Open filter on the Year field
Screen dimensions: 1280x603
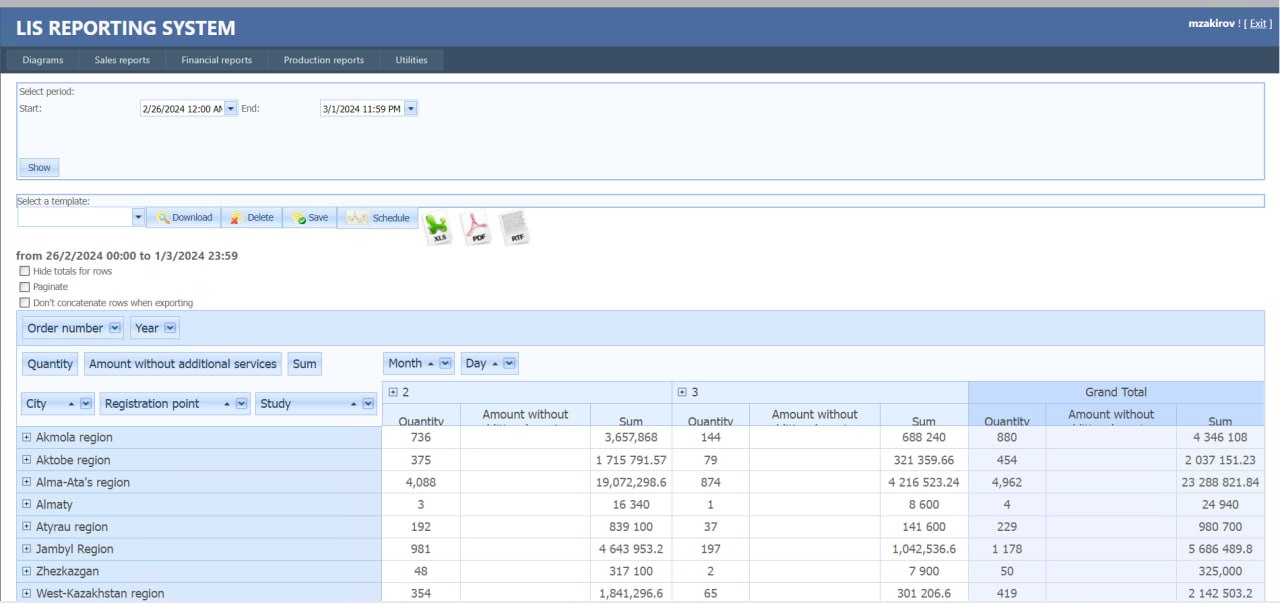click(170, 328)
